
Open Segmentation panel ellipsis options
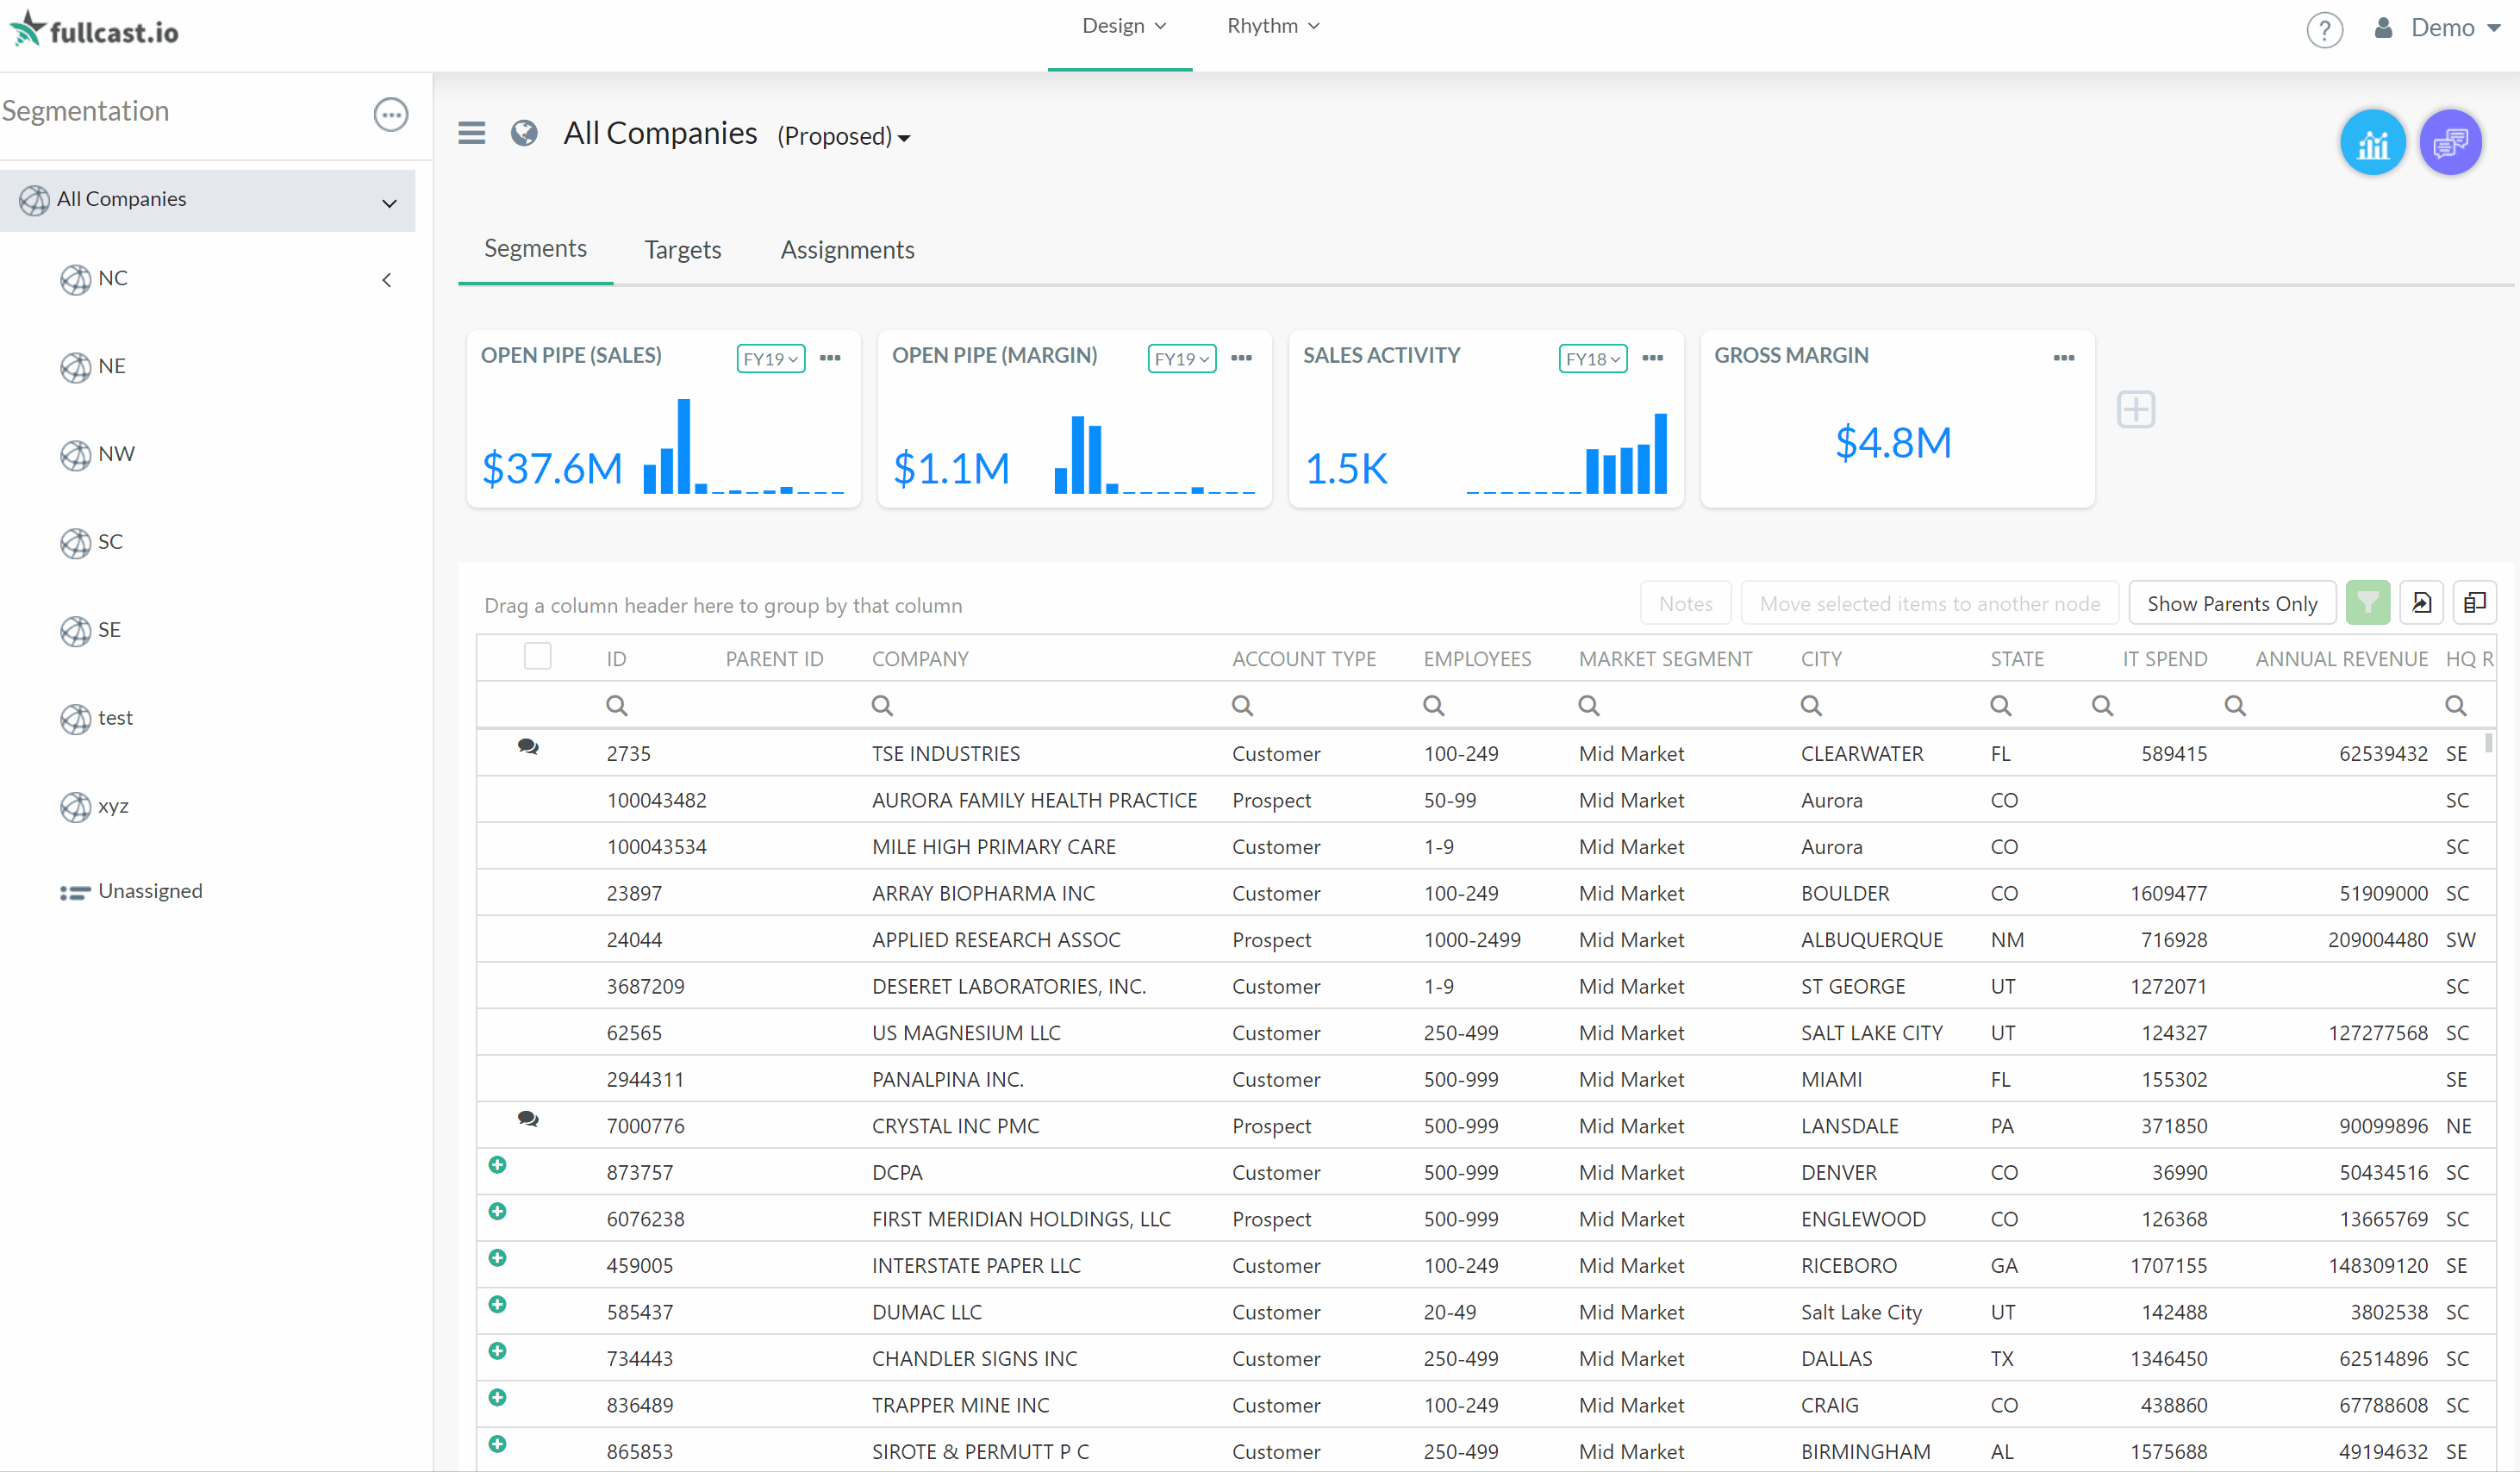point(390,114)
